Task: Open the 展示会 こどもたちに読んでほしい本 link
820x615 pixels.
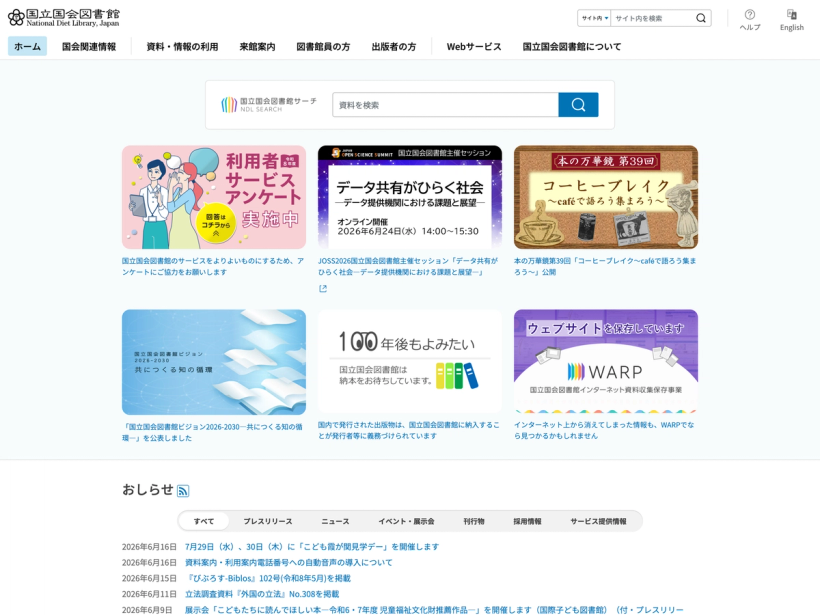Action: point(434,609)
